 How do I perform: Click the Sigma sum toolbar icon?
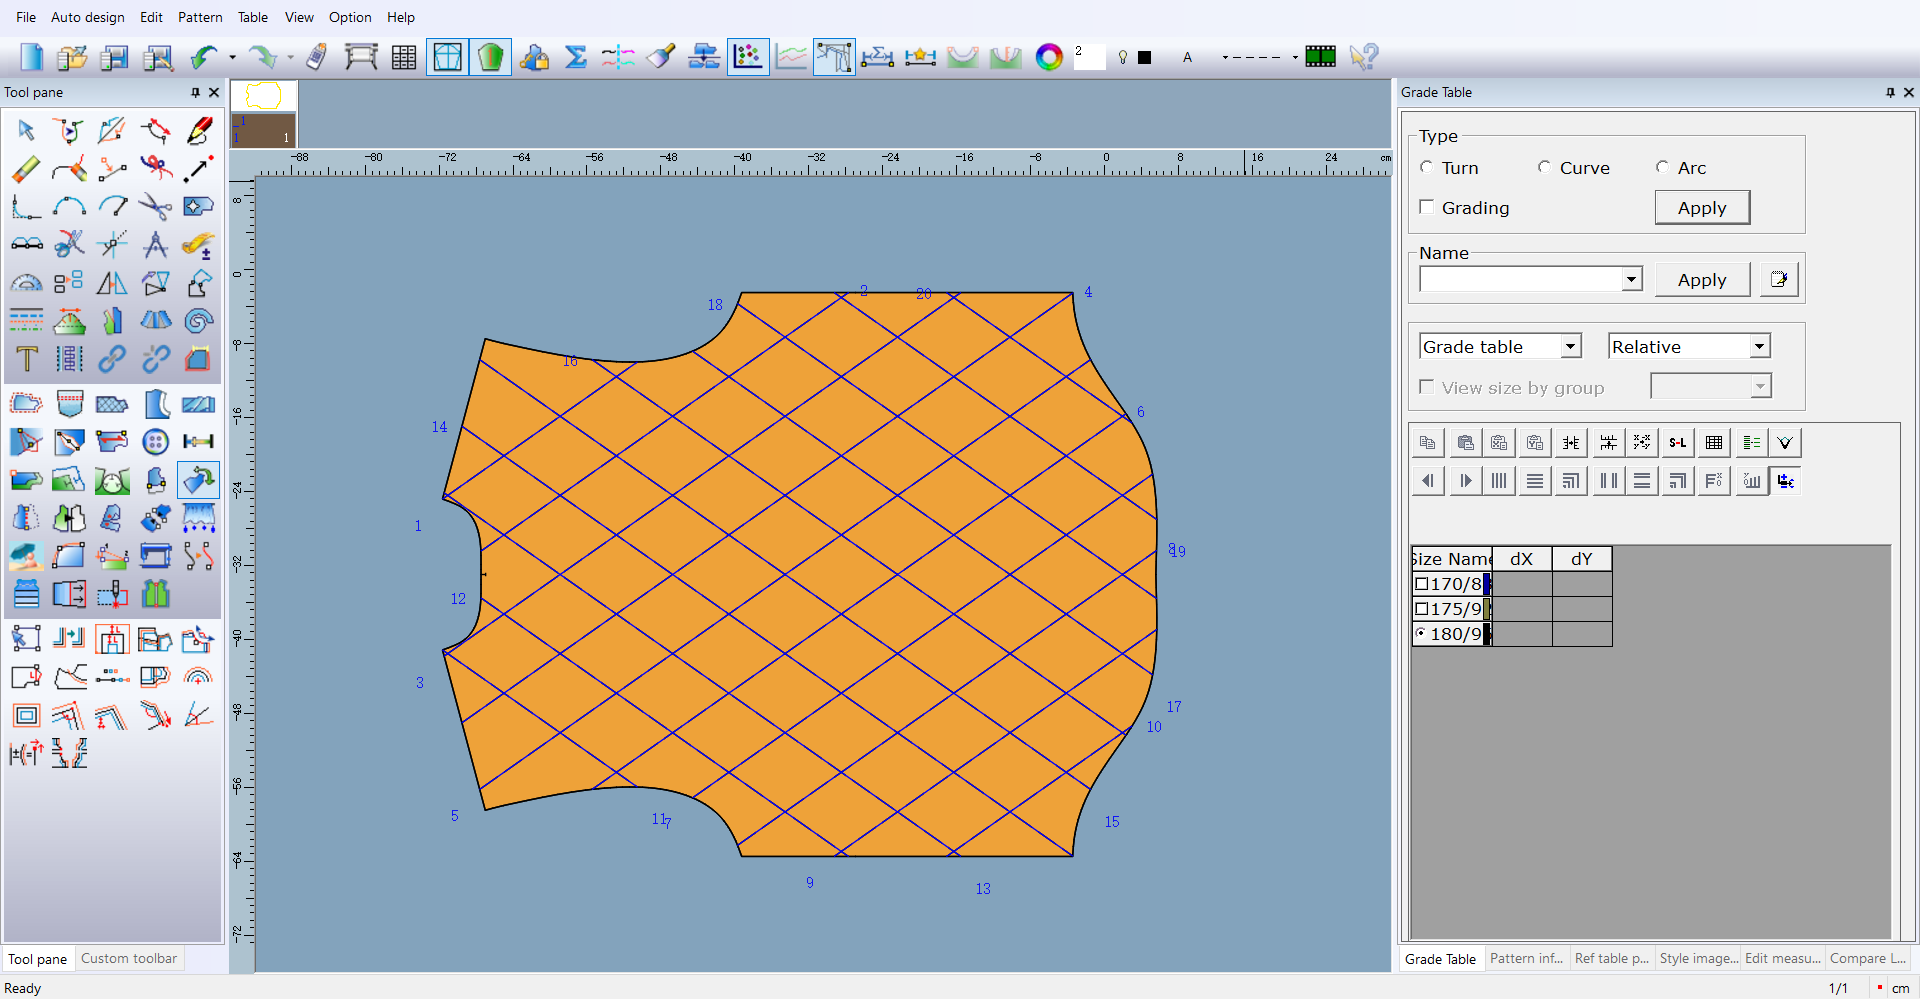[x=576, y=57]
